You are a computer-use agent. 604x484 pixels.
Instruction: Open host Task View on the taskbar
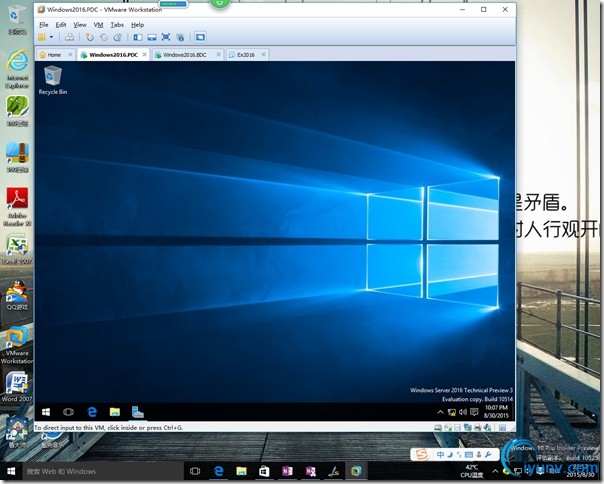[195, 471]
